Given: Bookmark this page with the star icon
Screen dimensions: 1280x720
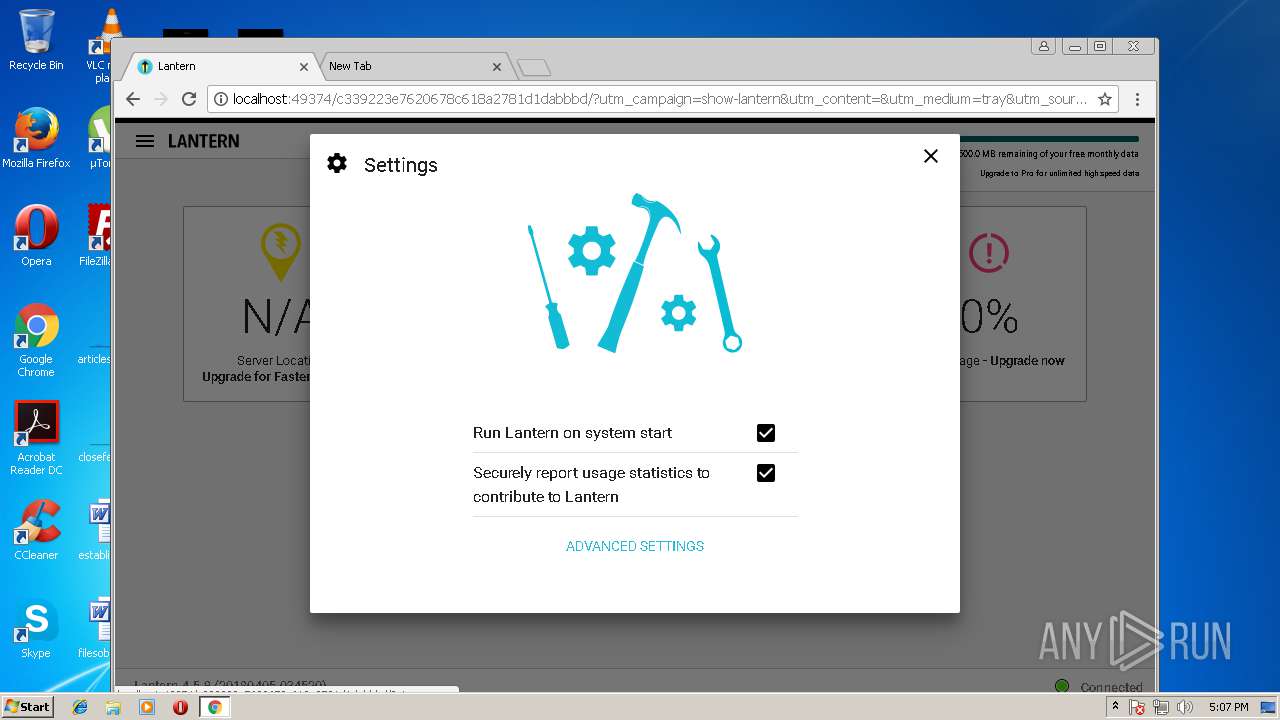Looking at the screenshot, I should 1105,99.
